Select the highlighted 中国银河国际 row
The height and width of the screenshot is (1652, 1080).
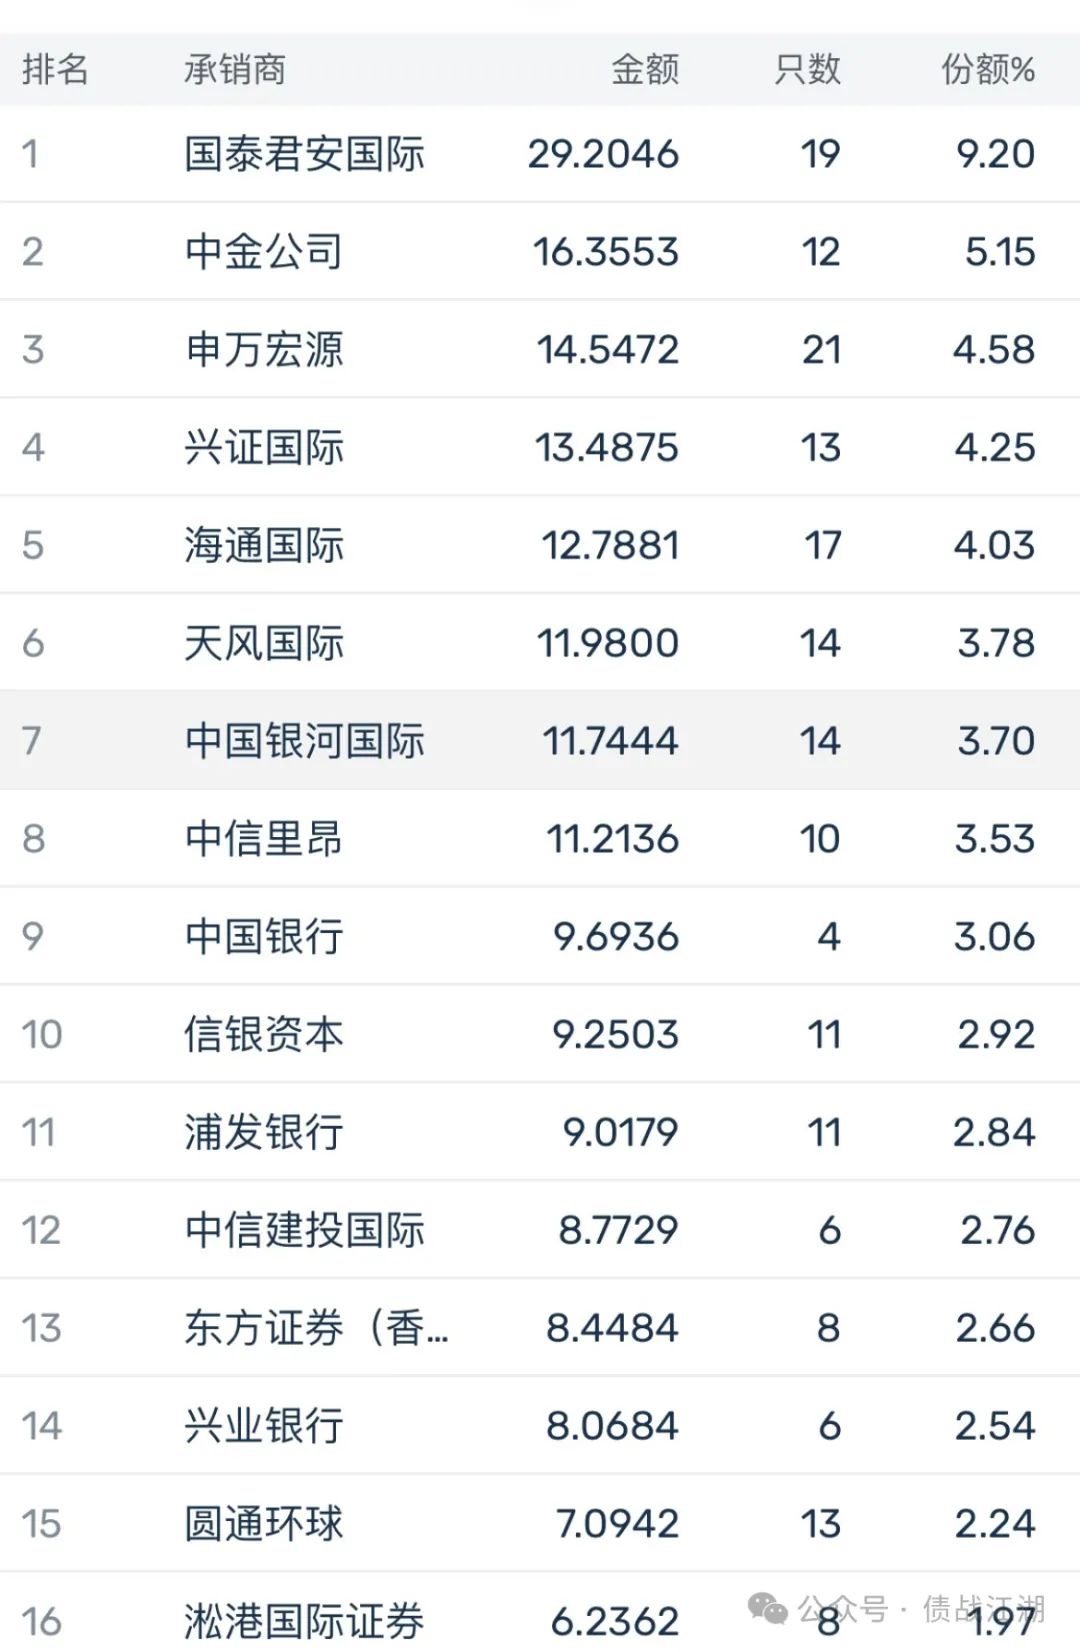point(540,740)
